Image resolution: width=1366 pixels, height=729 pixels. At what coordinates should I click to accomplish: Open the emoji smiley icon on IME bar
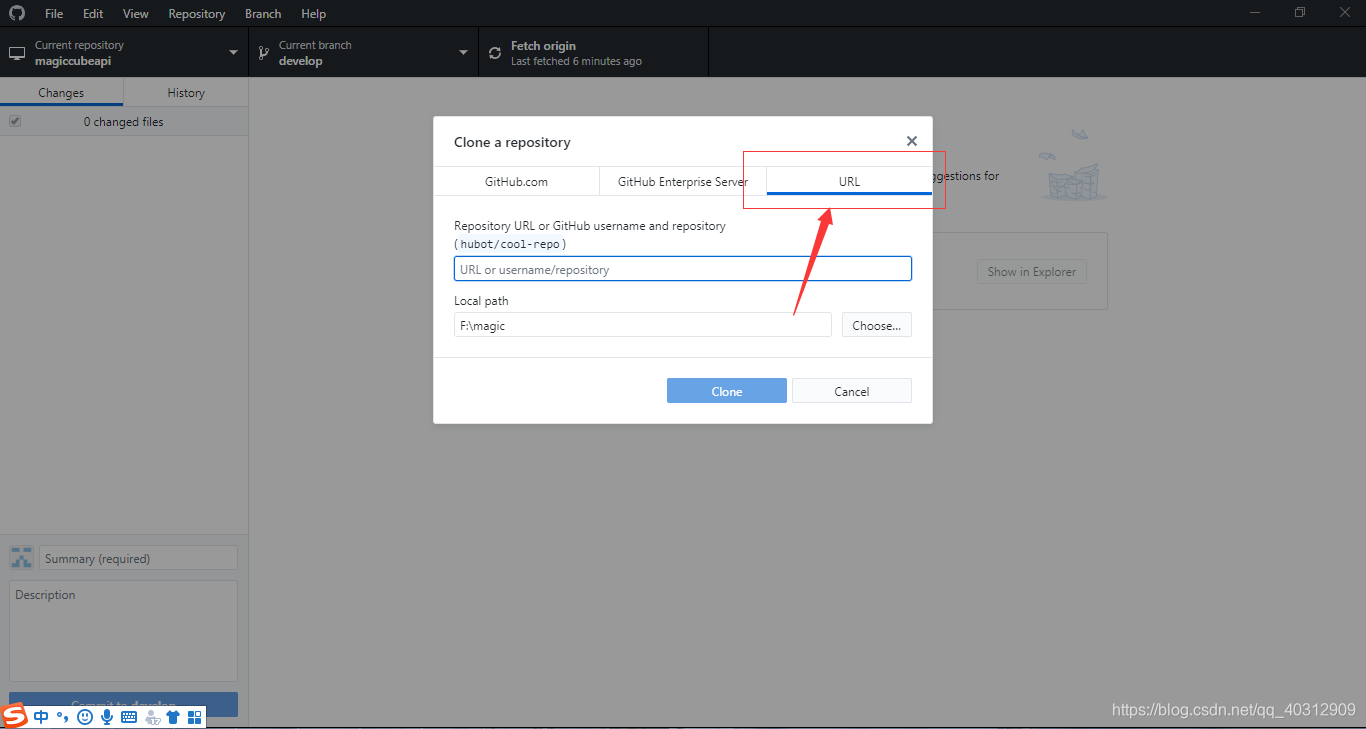click(85, 717)
